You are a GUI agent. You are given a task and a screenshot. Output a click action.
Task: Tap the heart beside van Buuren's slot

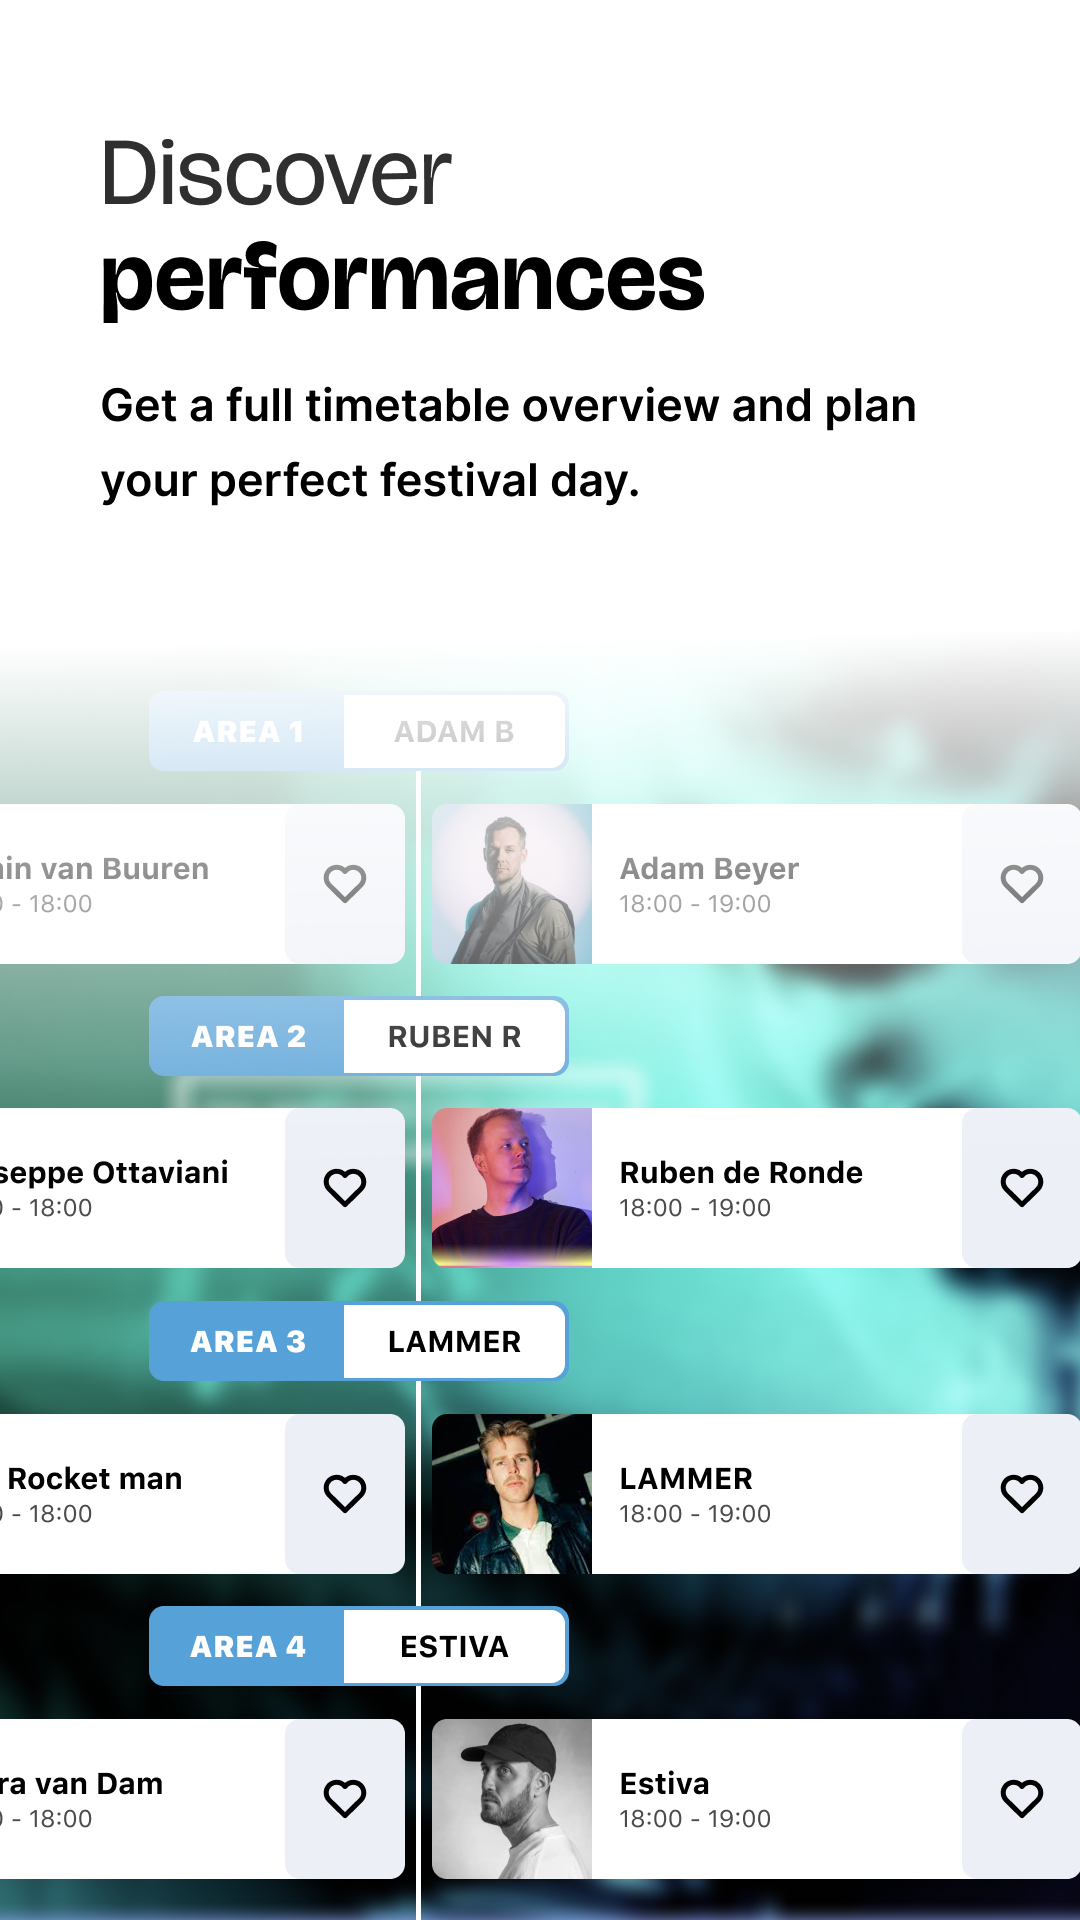345,884
